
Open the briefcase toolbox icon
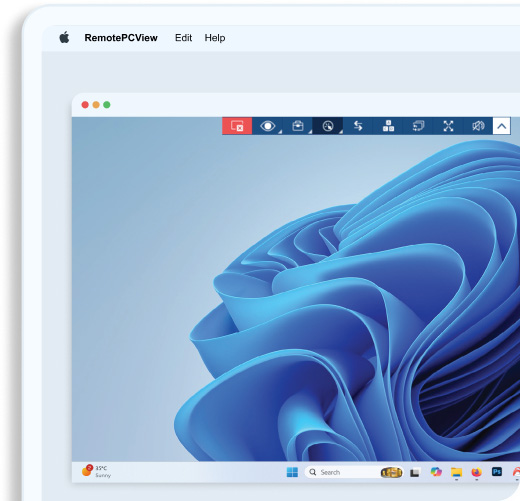[298, 126]
